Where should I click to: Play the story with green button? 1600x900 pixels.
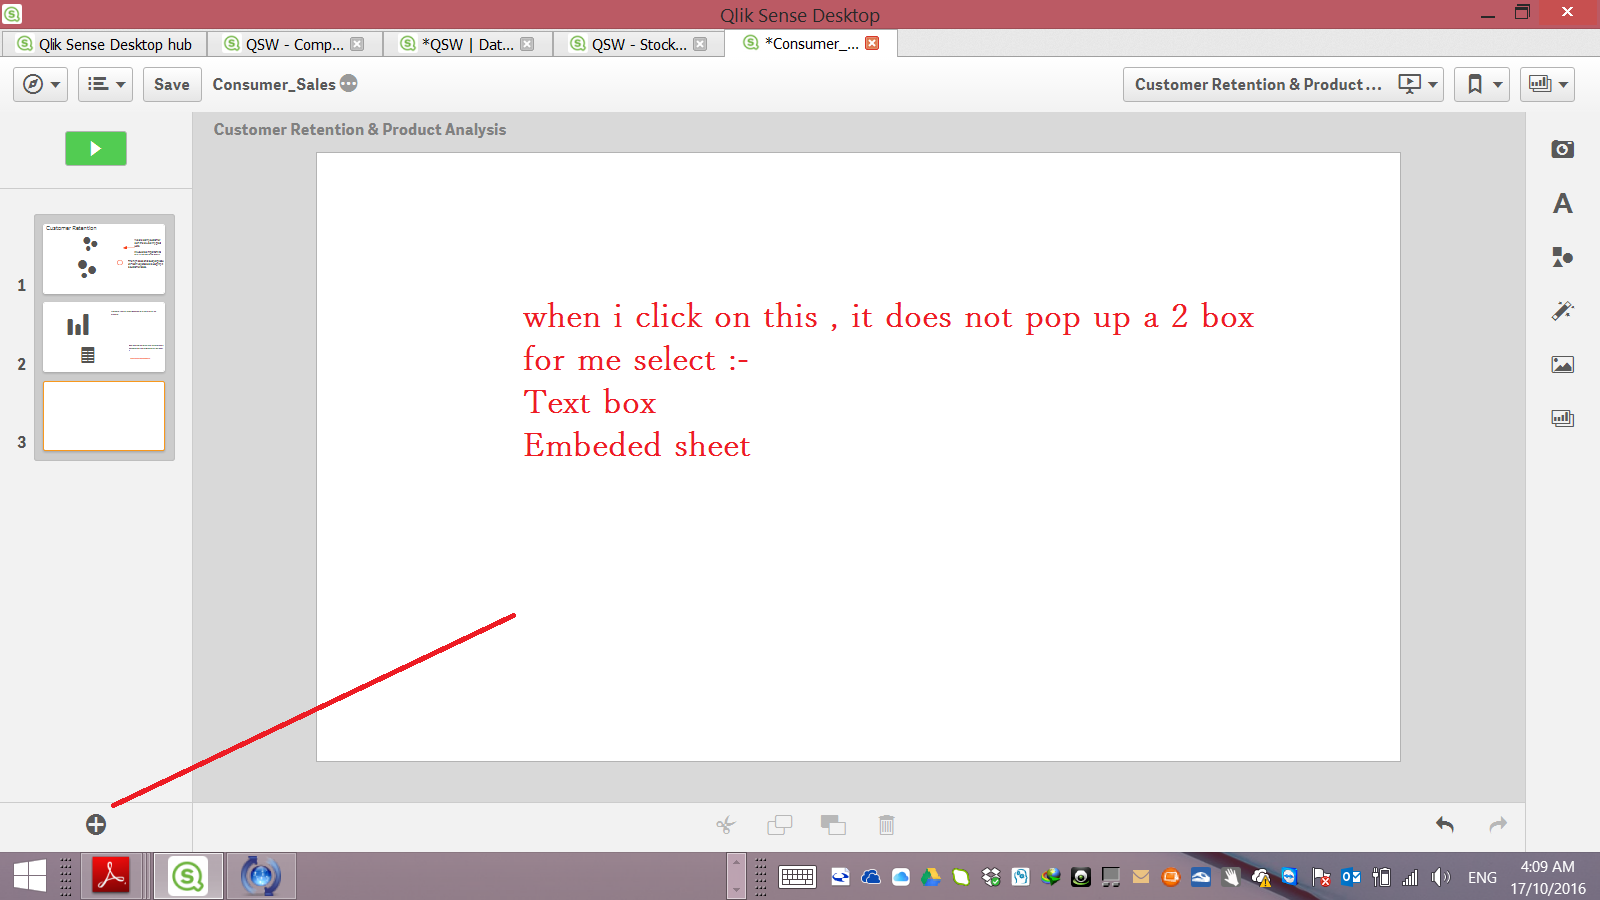[96, 149]
